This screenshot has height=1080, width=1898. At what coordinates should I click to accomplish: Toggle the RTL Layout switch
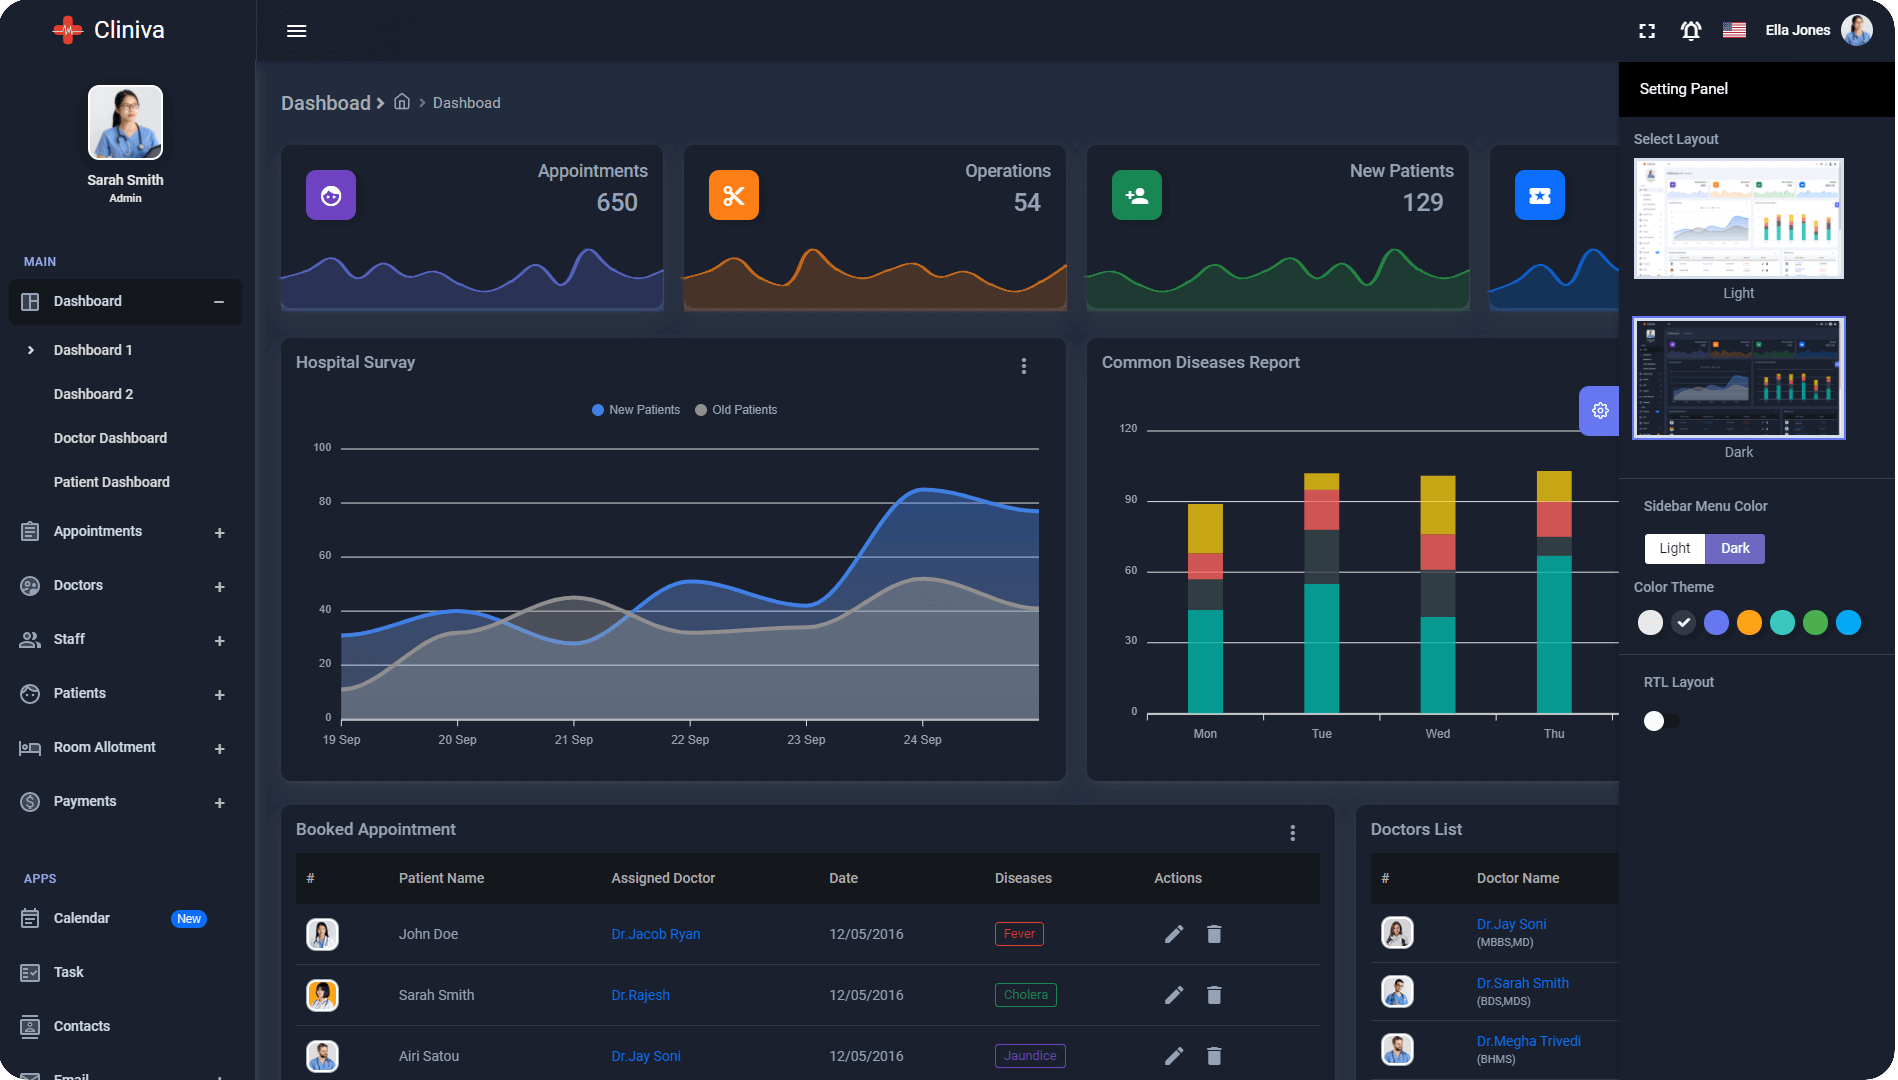pos(1661,721)
